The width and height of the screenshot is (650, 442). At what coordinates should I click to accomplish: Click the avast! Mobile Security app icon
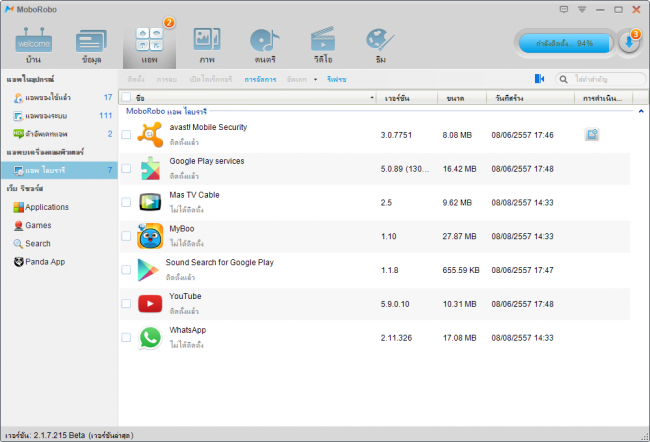[150, 134]
